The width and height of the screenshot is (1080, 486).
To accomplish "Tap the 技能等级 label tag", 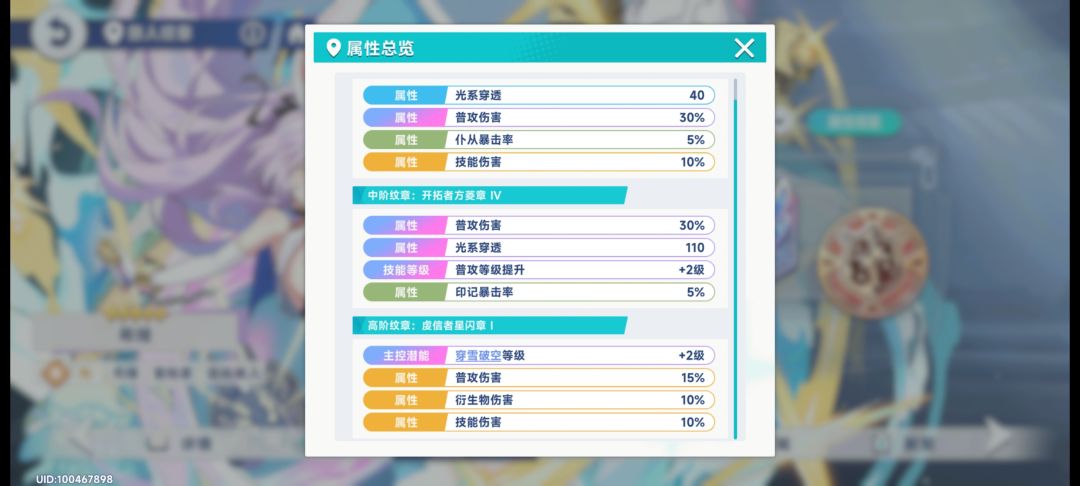I will [406, 270].
